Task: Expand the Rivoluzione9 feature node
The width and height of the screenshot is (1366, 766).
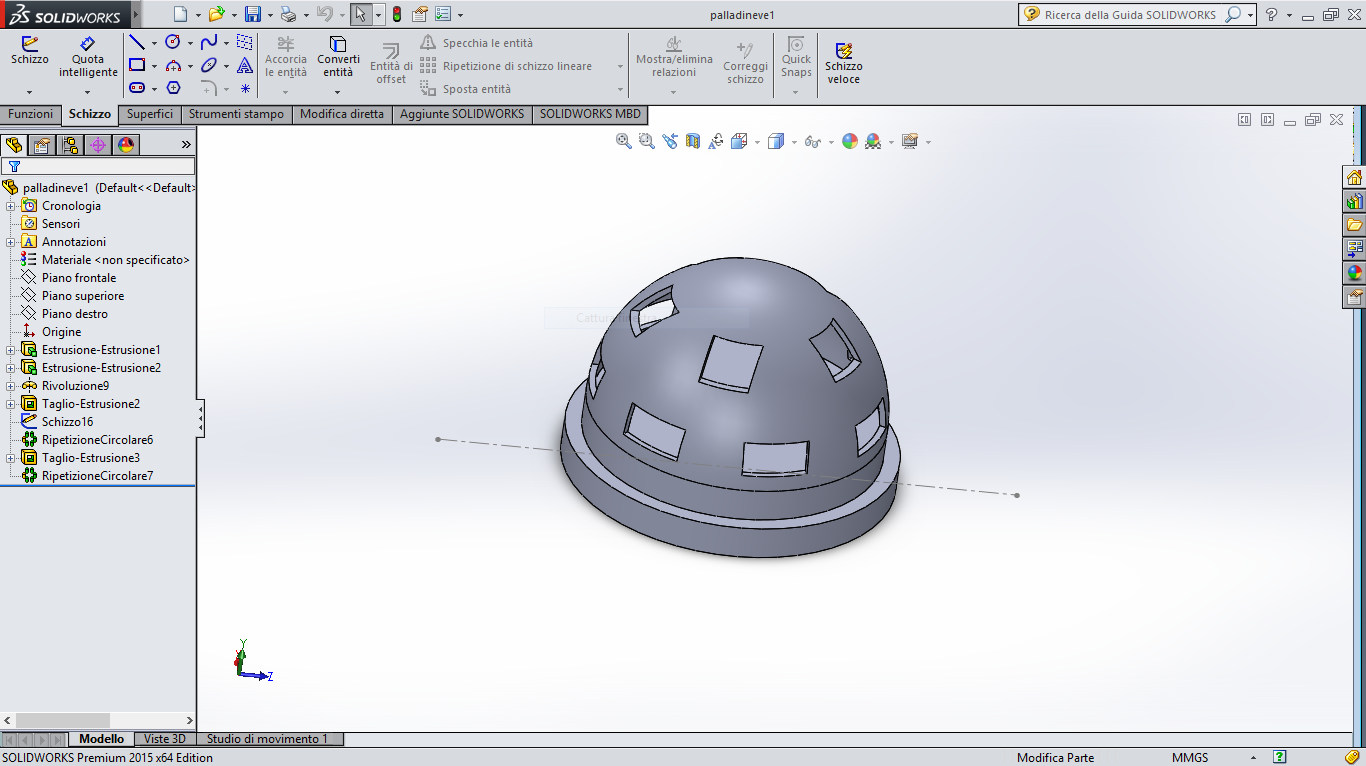Action: coord(10,386)
